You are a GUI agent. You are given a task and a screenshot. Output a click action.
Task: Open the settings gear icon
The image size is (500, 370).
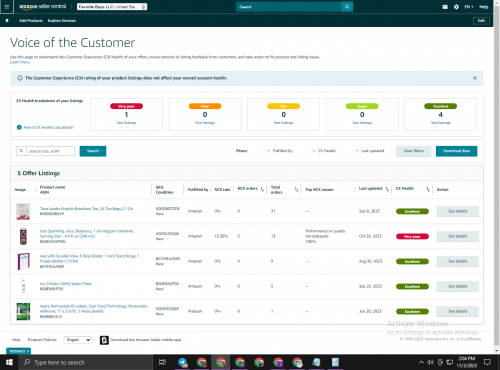click(x=456, y=7)
